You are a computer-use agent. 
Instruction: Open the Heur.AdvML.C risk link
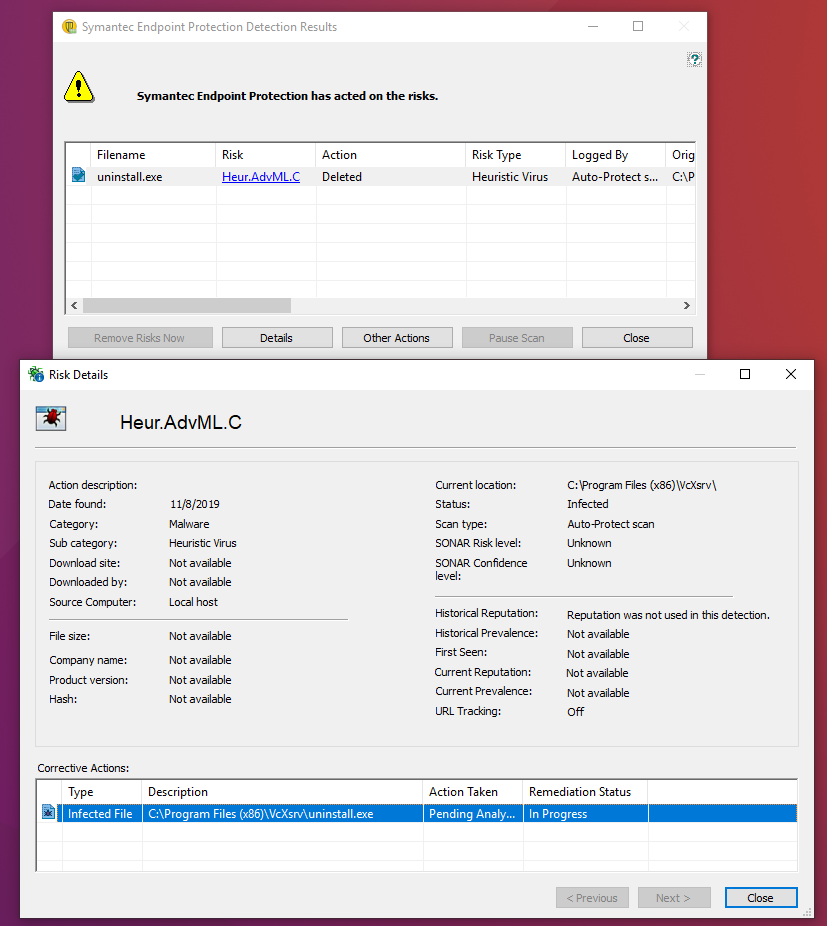point(261,177)
